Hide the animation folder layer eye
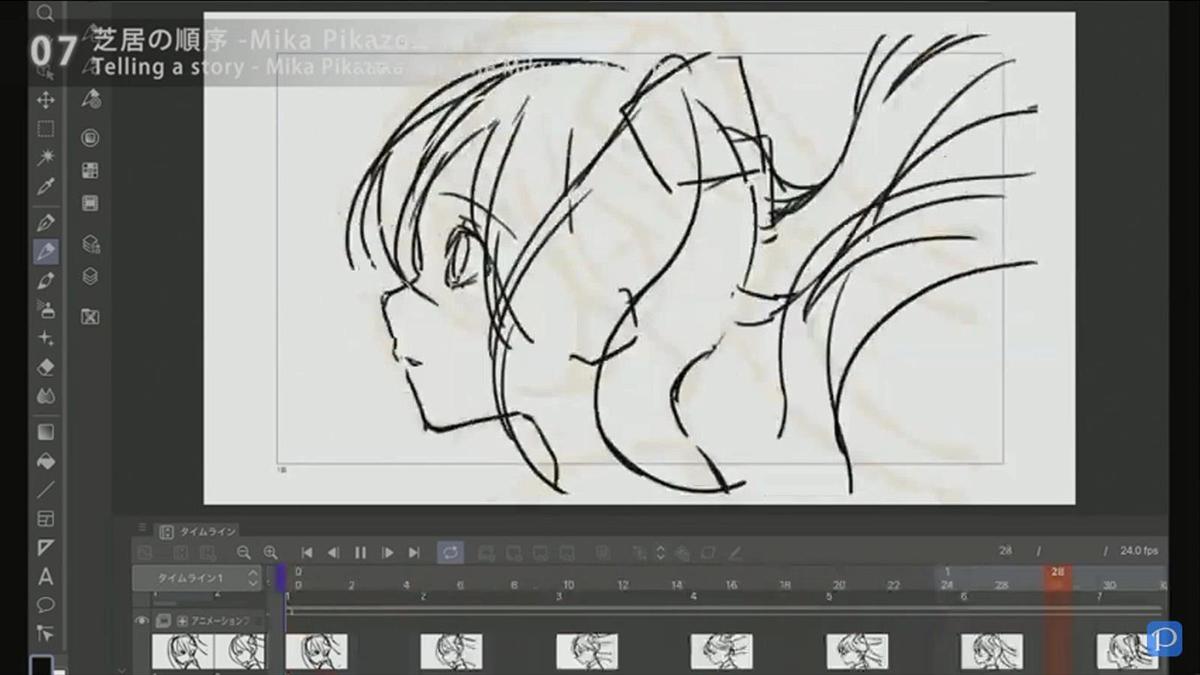Screen dimensions: 1200x675 [x=142, y=621]
